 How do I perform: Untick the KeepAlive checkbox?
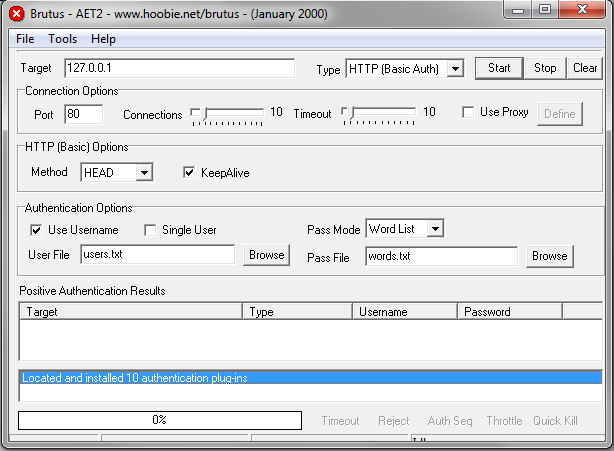[x=189, y=172]
